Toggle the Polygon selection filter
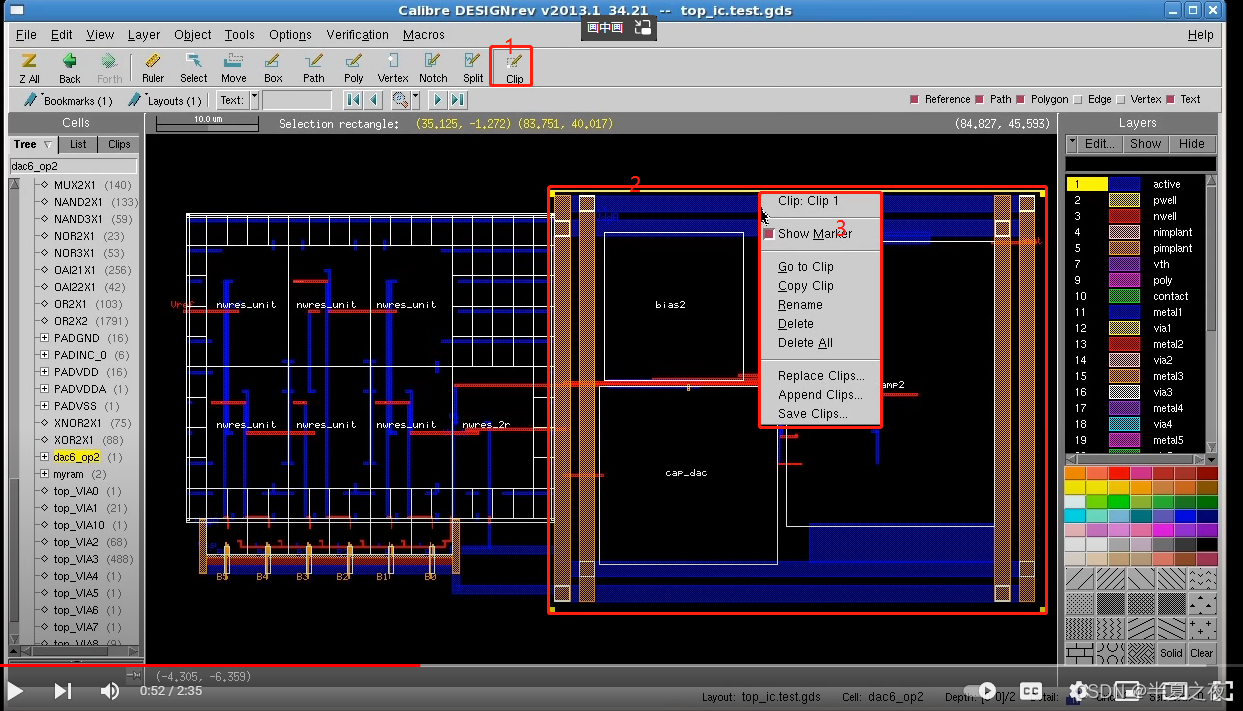The height and width of the screenshot is (711, 1243). [1021, 99]
